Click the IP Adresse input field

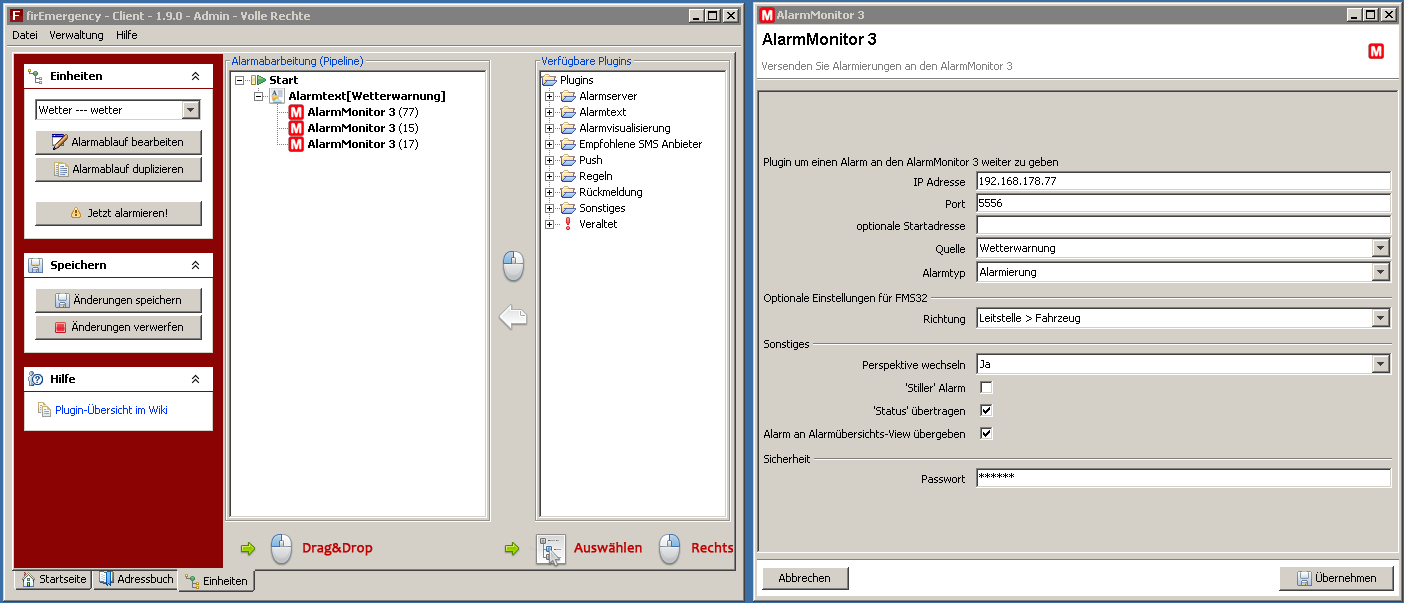1183,181
